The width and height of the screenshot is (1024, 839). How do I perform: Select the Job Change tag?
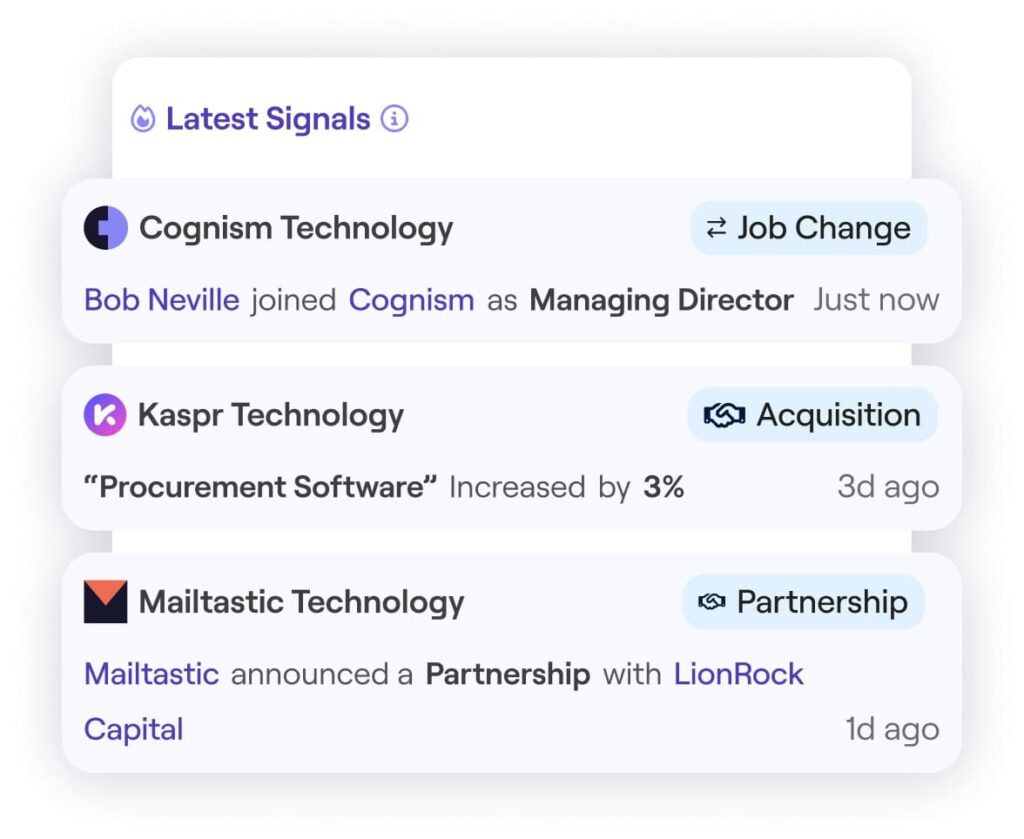click(x=809, y=228)
